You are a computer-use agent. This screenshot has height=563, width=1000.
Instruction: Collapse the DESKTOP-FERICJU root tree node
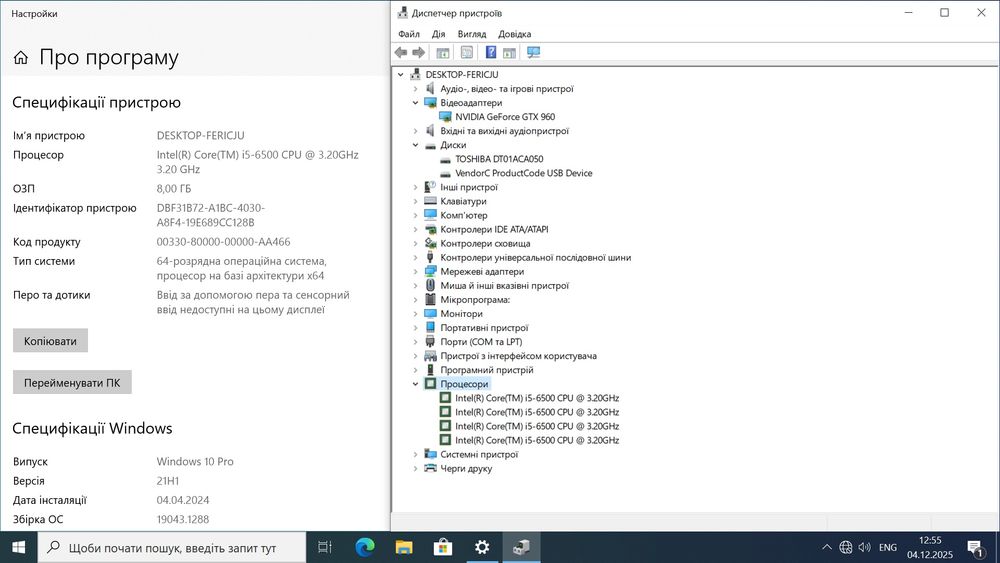[x=401, y=75]
